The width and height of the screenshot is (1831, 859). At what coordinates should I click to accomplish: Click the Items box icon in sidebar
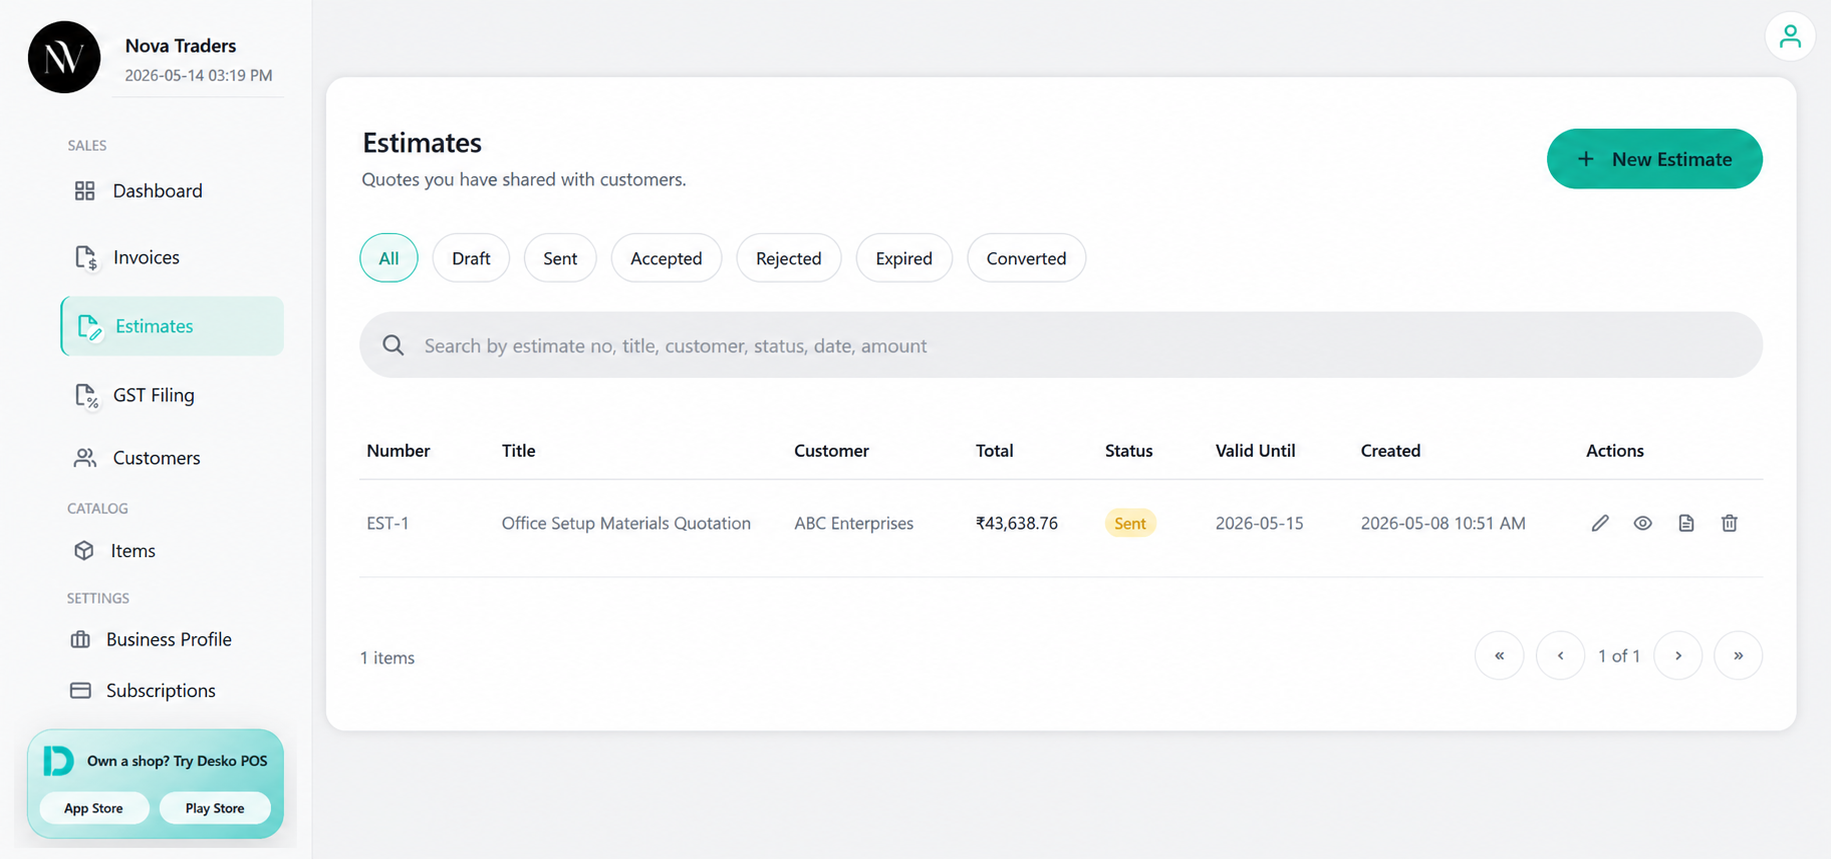[84, 550]
